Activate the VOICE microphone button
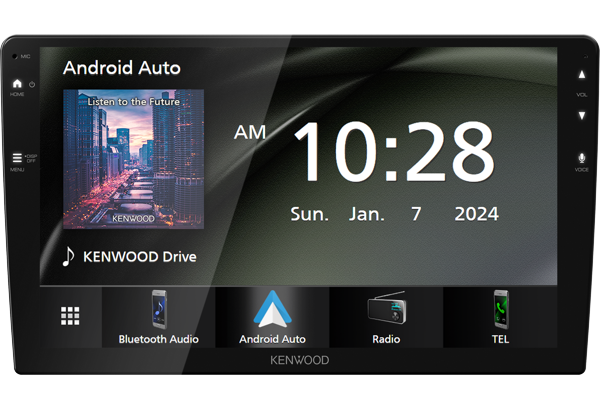600x410 pixels. pos(582,158)
